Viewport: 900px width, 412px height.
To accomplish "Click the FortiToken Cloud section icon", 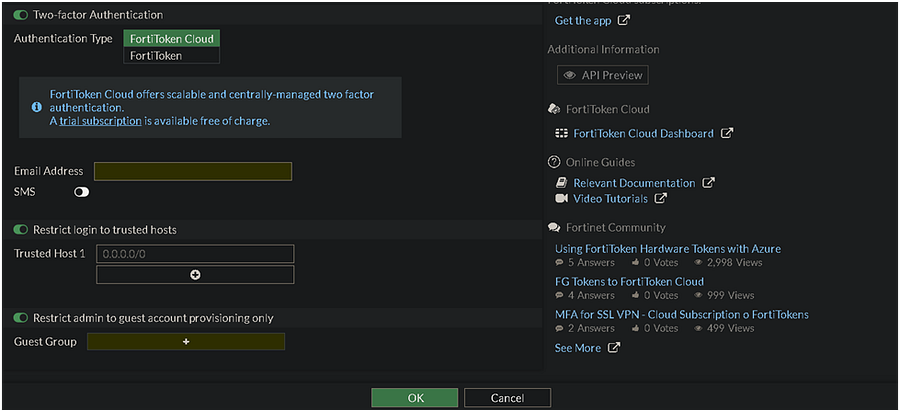I will tap(554, 109).
